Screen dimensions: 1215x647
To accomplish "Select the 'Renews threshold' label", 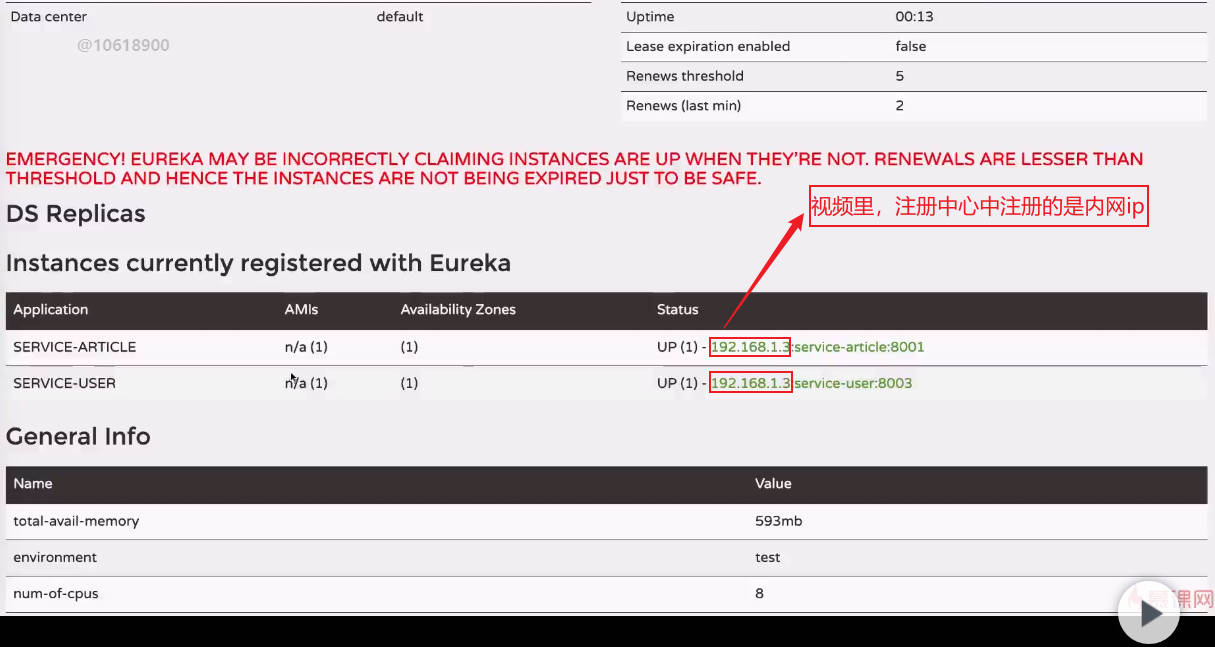I will pyautogui.click(x=685, y=76).
